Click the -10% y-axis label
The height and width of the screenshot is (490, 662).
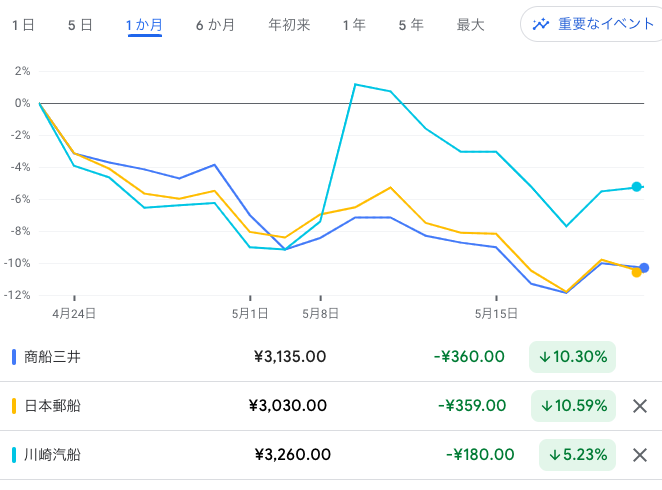pos(17,263)
